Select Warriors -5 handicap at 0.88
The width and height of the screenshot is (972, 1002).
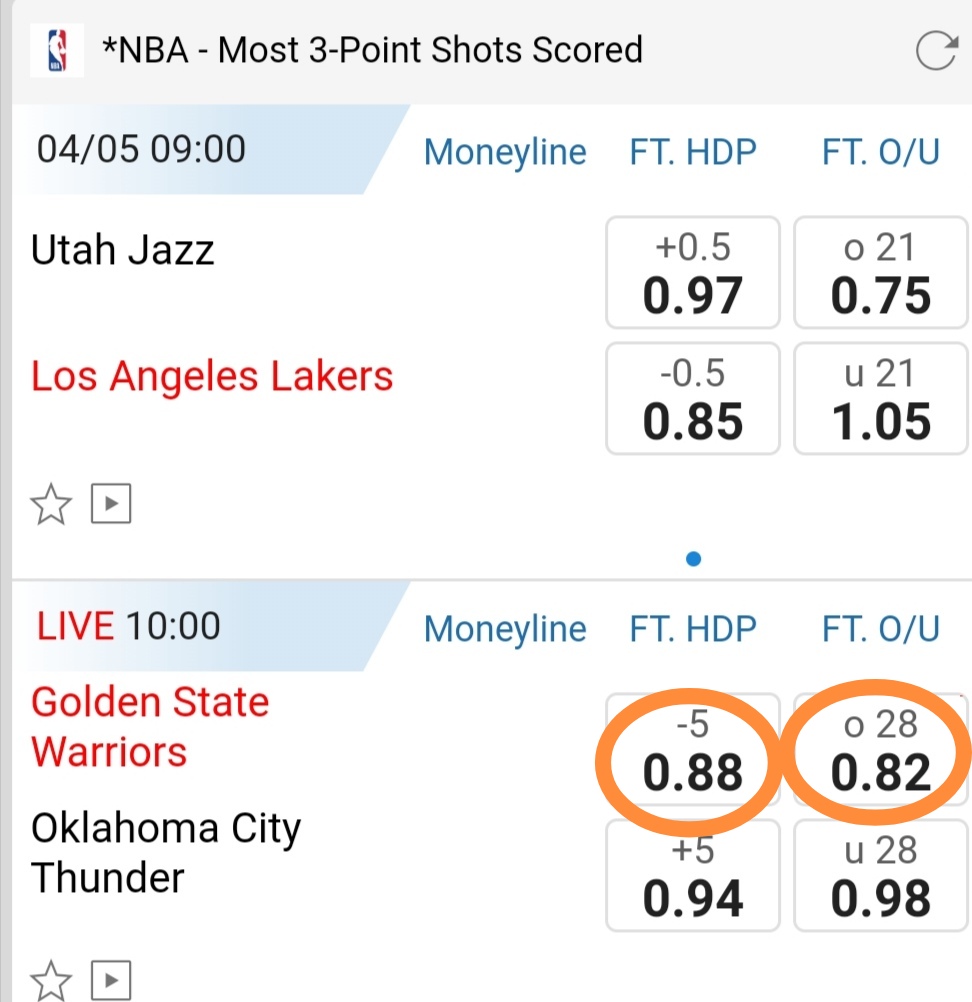[x=693, y=751]
